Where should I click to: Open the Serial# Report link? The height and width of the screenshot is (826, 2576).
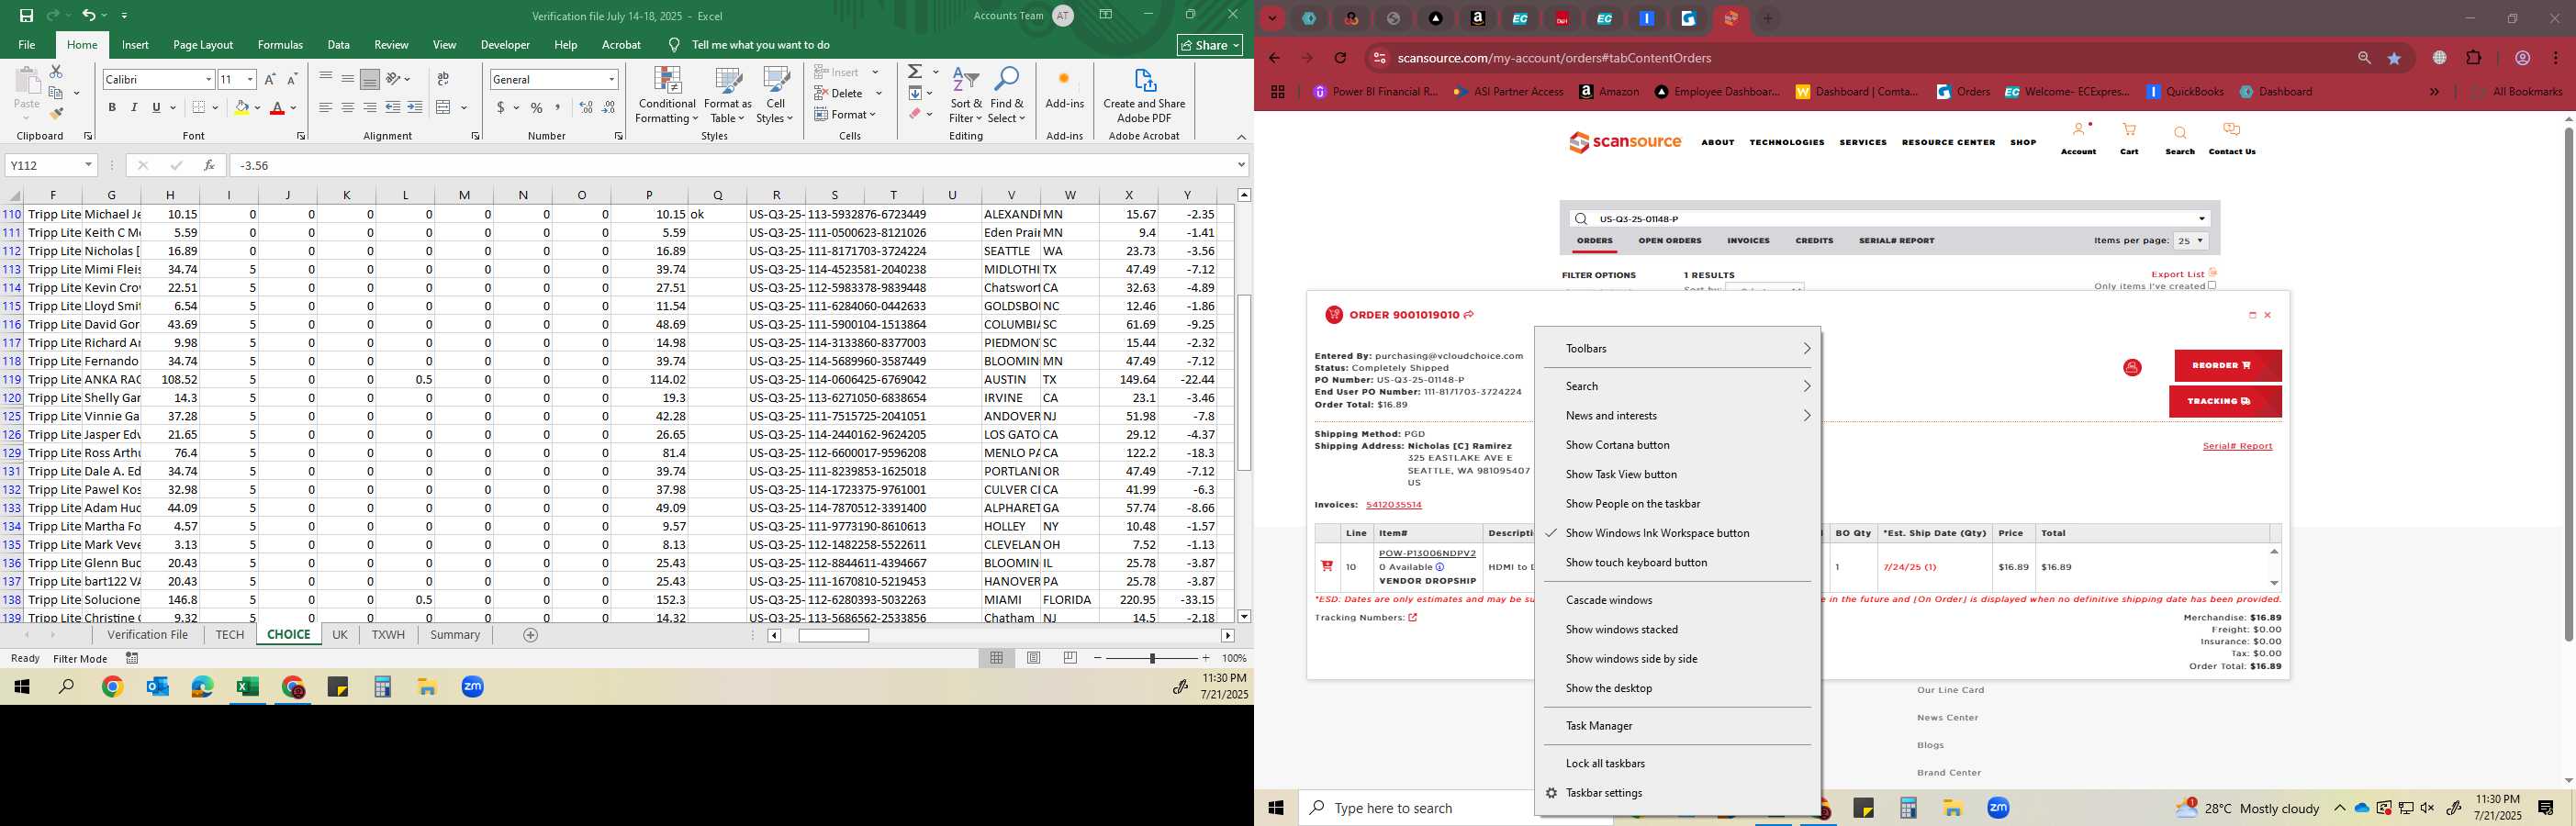2237,446
